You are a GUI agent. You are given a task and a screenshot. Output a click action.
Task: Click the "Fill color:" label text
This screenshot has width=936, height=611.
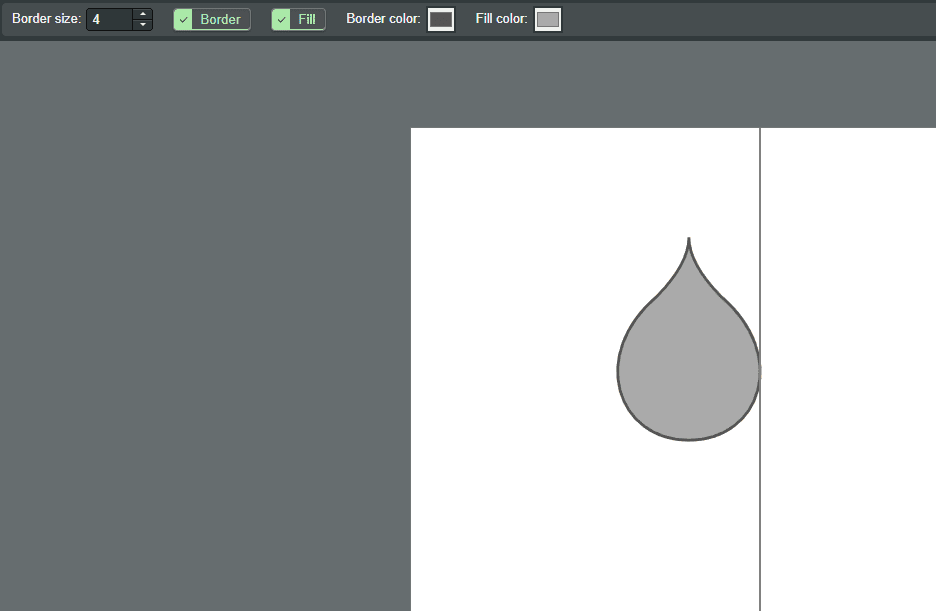501,19
